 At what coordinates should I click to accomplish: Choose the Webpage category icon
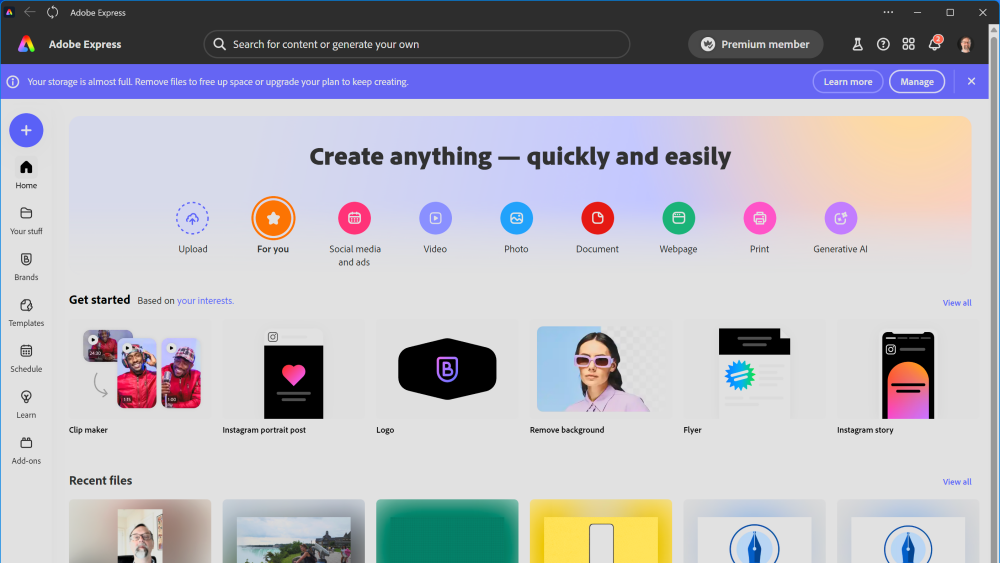[678, 218]
